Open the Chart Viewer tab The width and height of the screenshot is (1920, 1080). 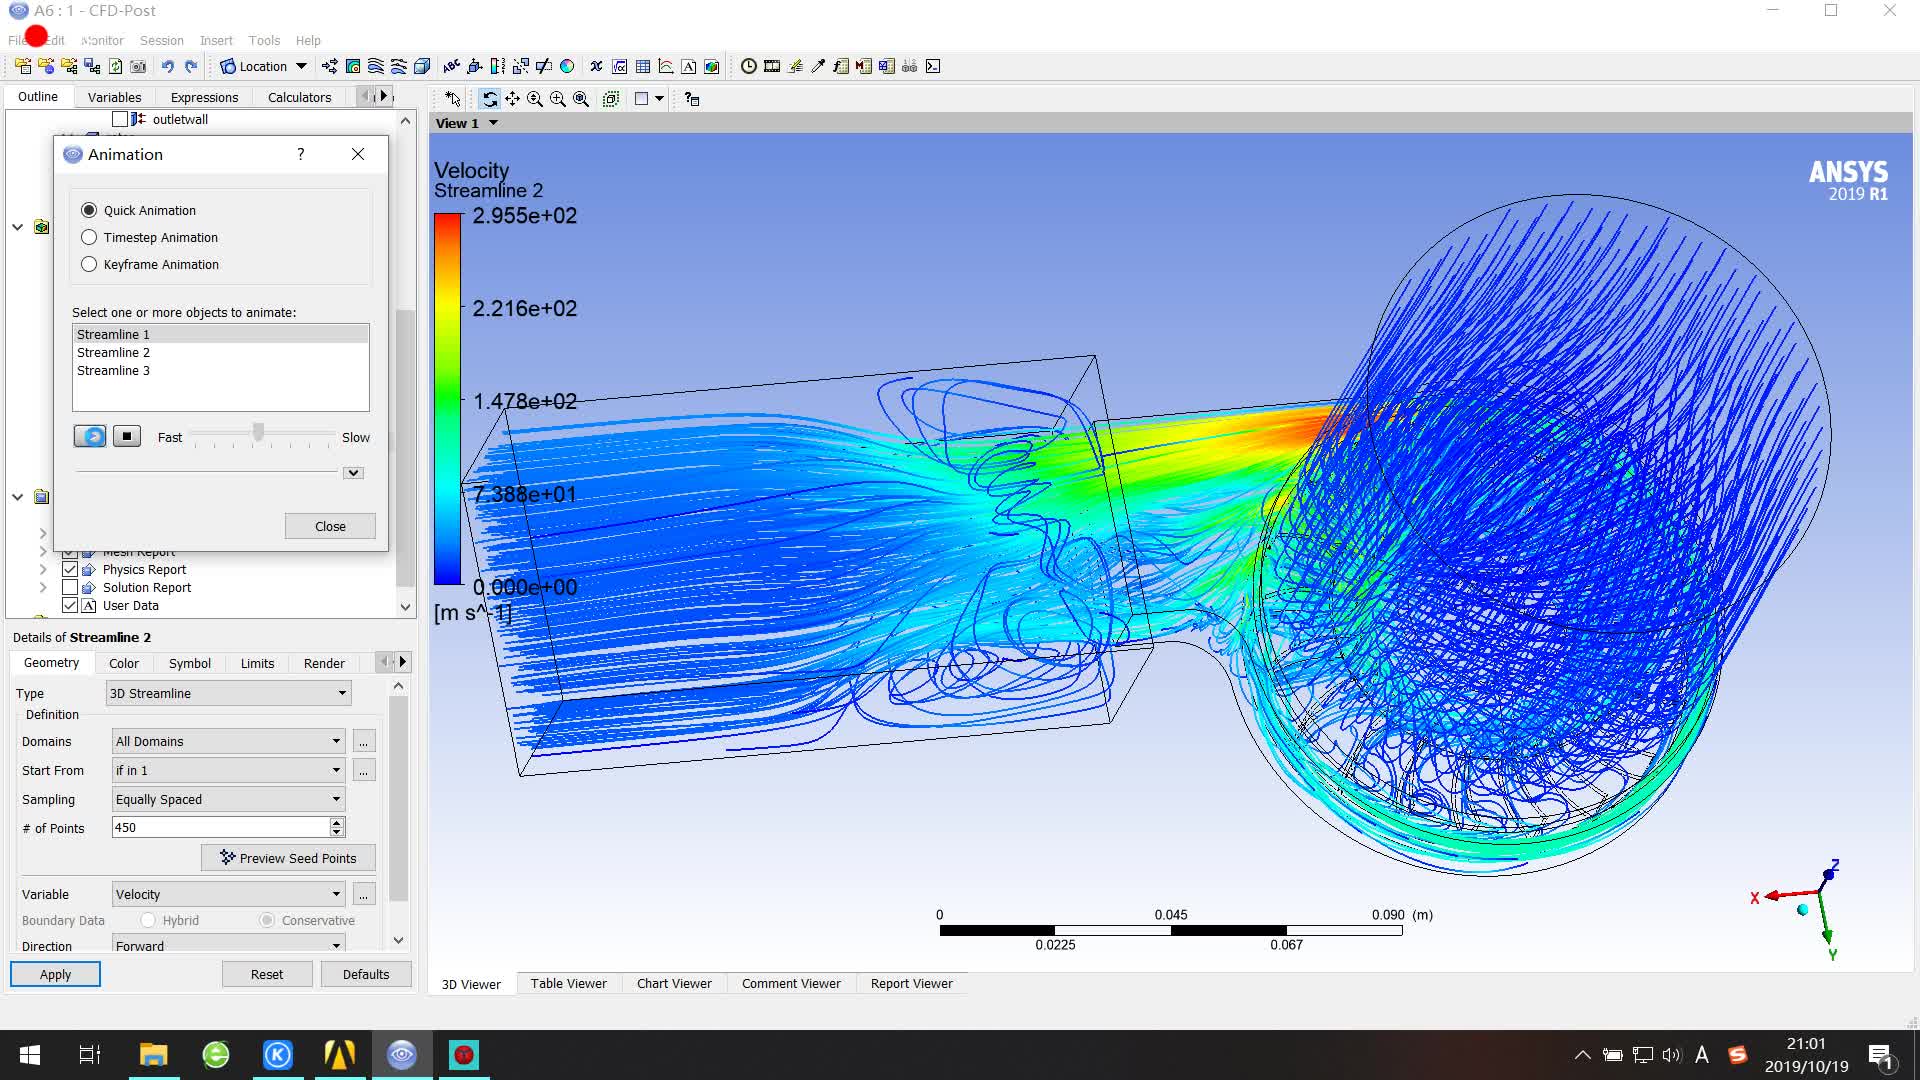tap(674, 983)
